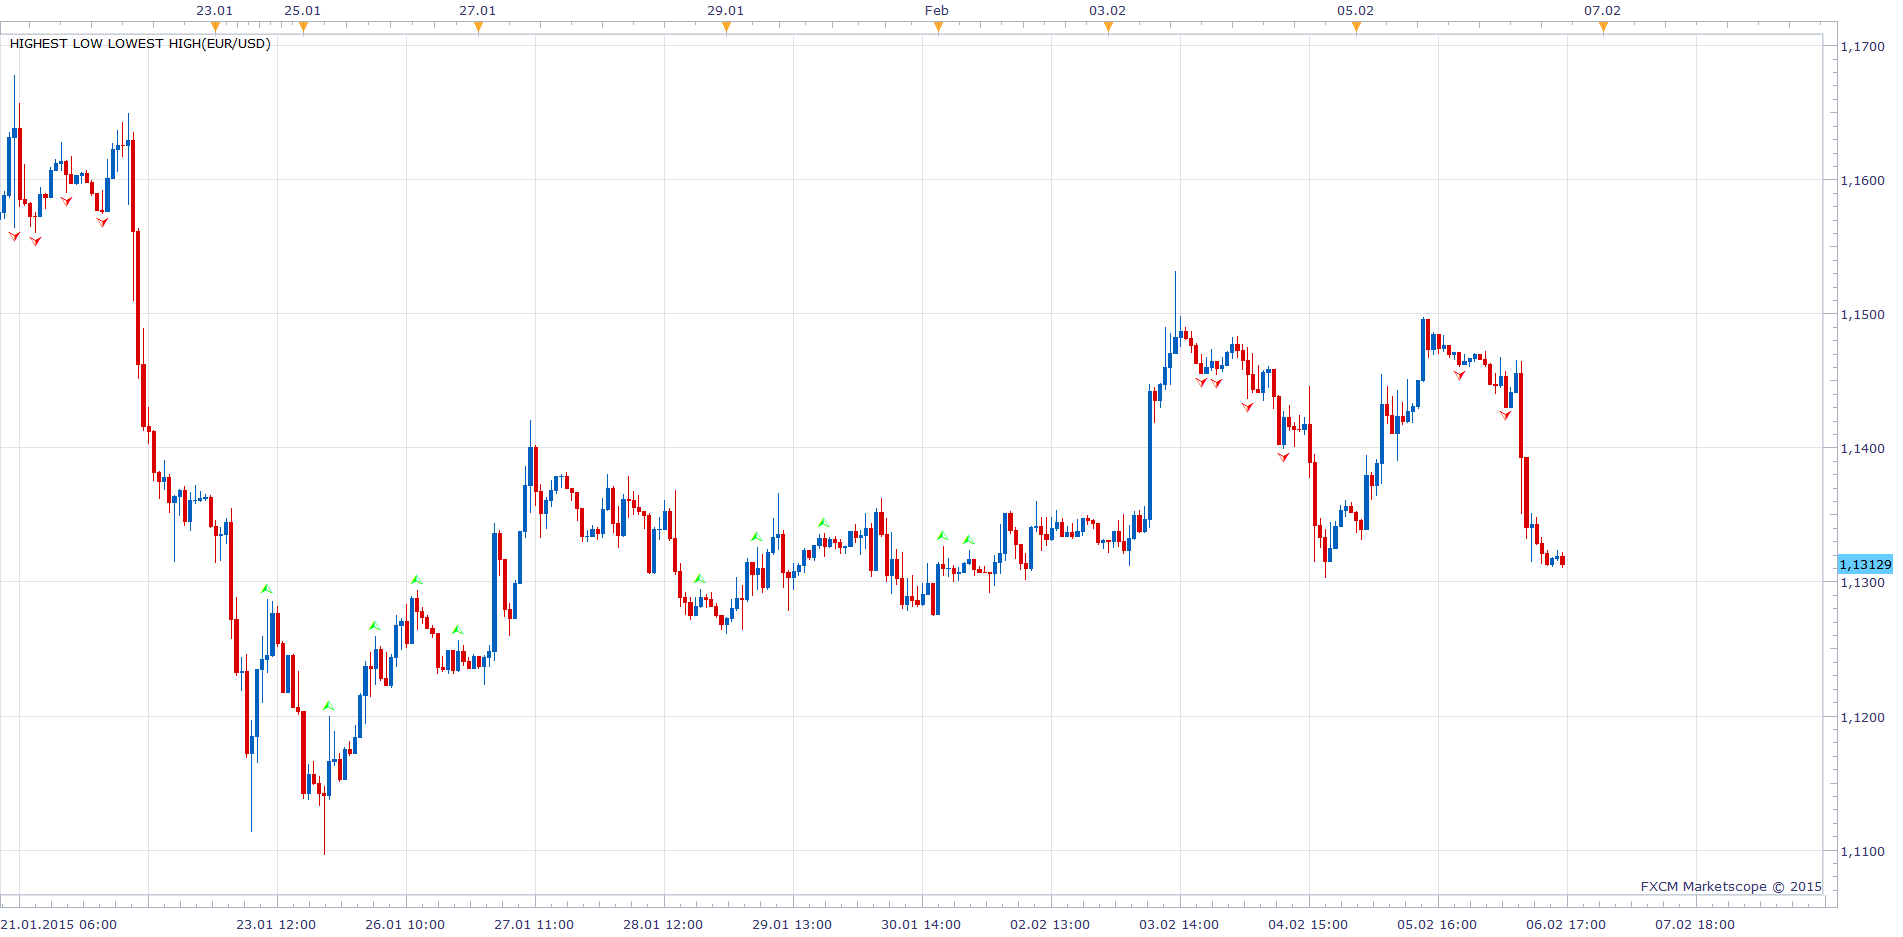The width and height of the screenshot is (1903, 937).
Task: Select the orange triangle marker for 25.01
Action: click(303, 27)
